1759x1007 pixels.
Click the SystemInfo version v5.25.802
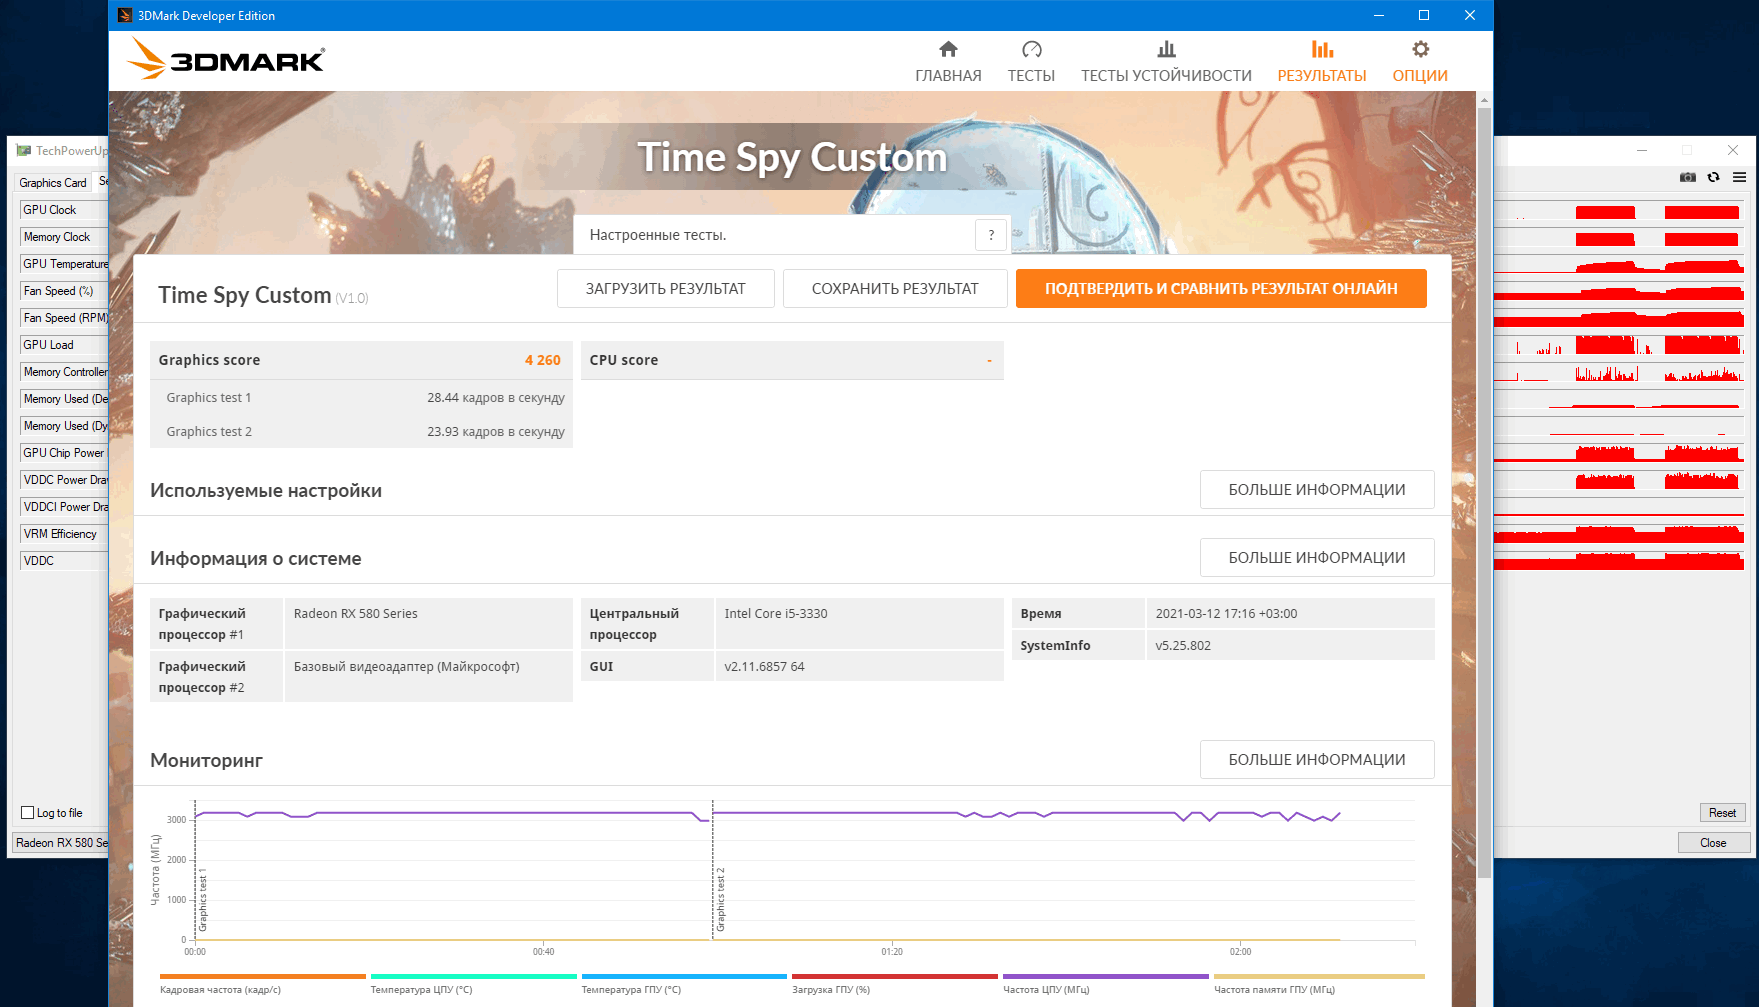pyautogui.click(x=1183, y=646)
